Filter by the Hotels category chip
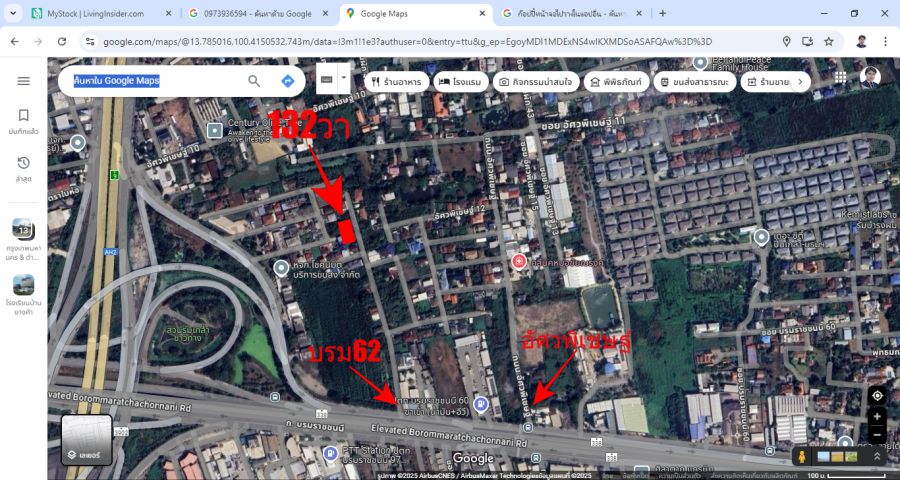Image resolution: width=900 pixels, height=480 pixels. [x=459, y=81]
